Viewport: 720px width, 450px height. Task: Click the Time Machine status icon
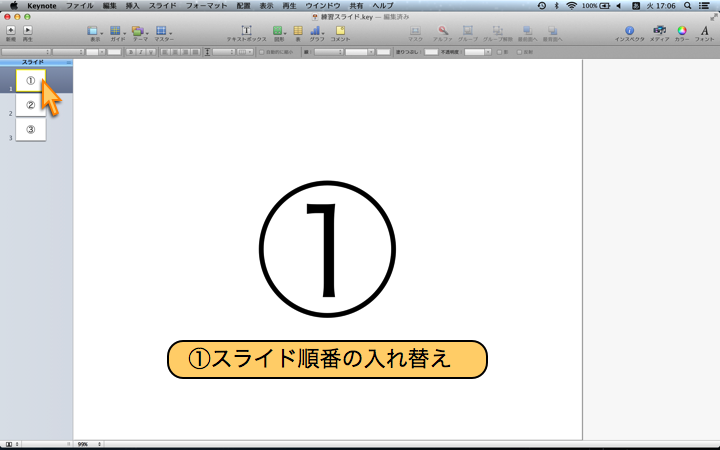click(x=542, y=6)
